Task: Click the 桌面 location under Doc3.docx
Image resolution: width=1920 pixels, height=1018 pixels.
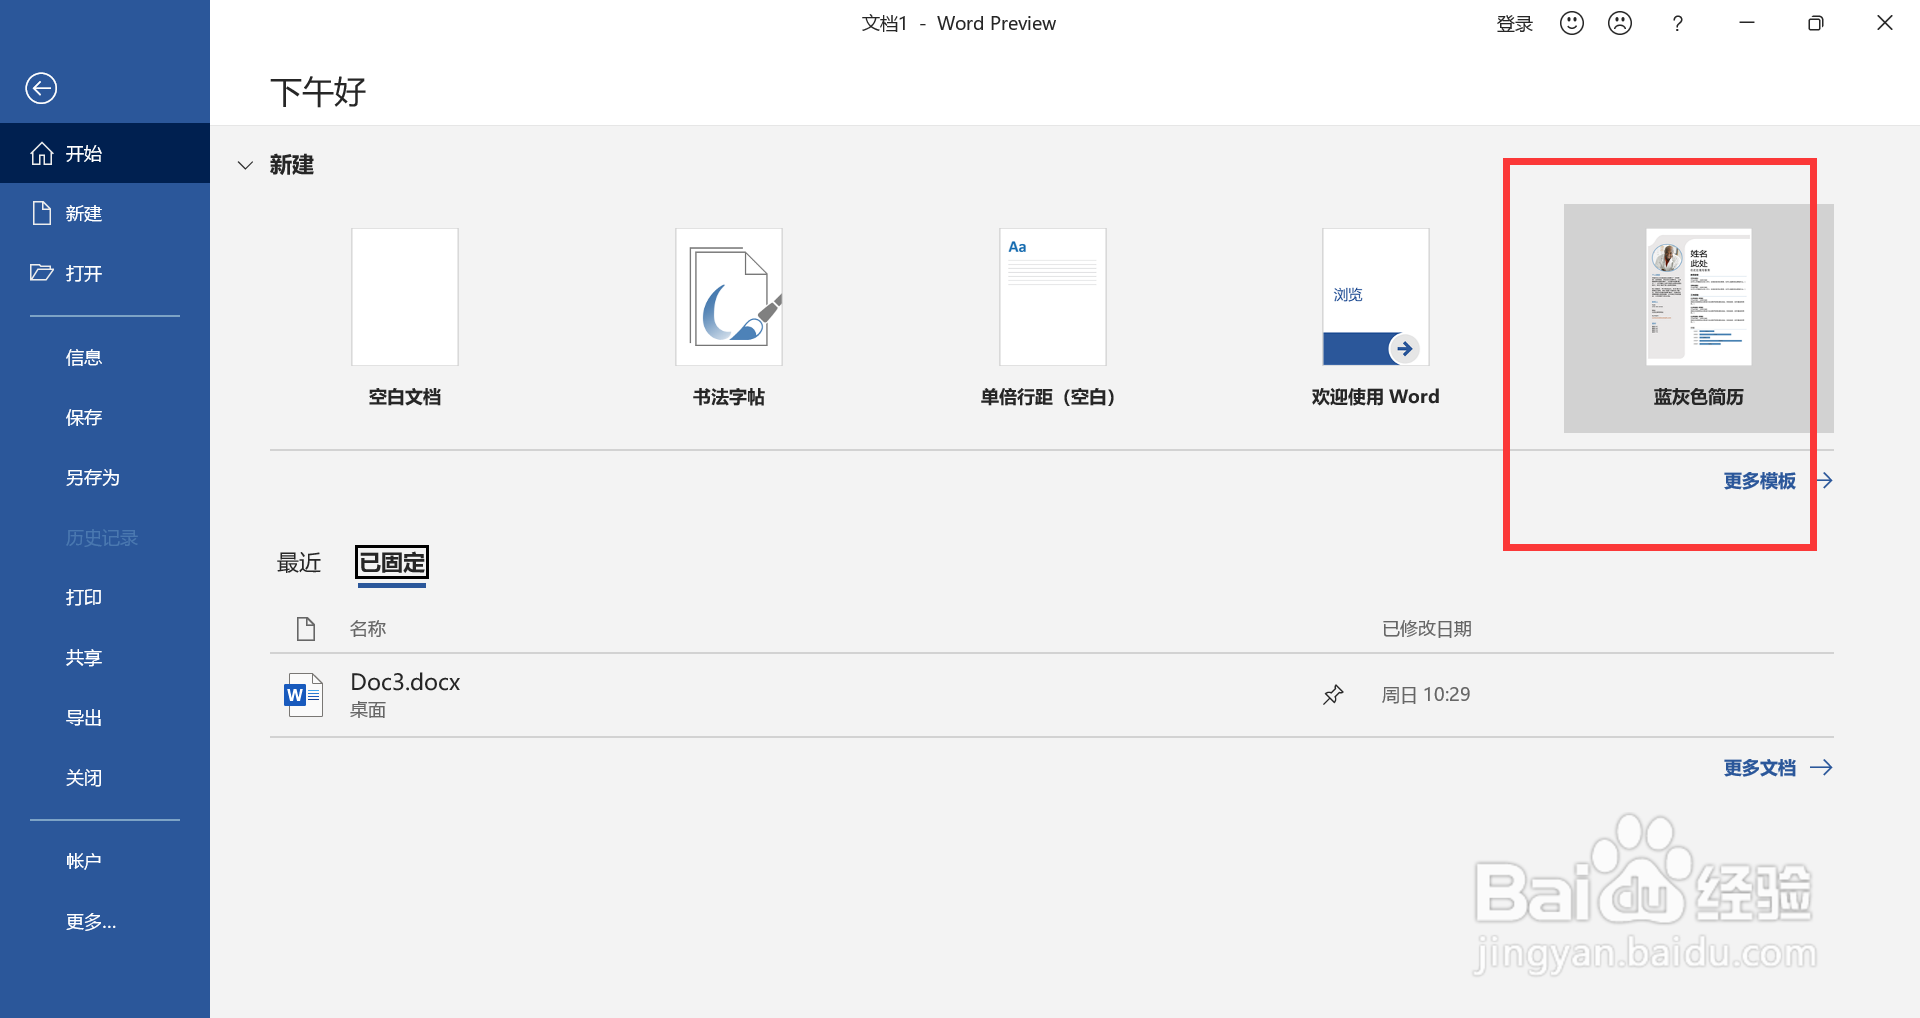Action: tap(368, 710)
